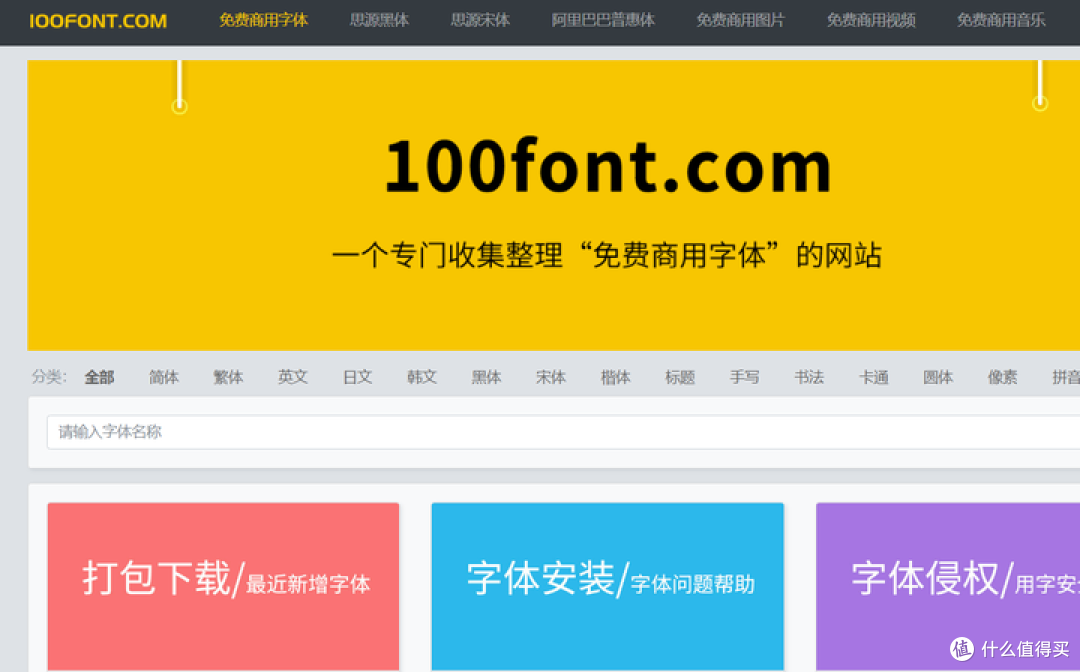Image resolution: width=1080 pixels, height=672 pixels.
Task: Click the 100FONT.COM site logo
Action: click(98, 21)
